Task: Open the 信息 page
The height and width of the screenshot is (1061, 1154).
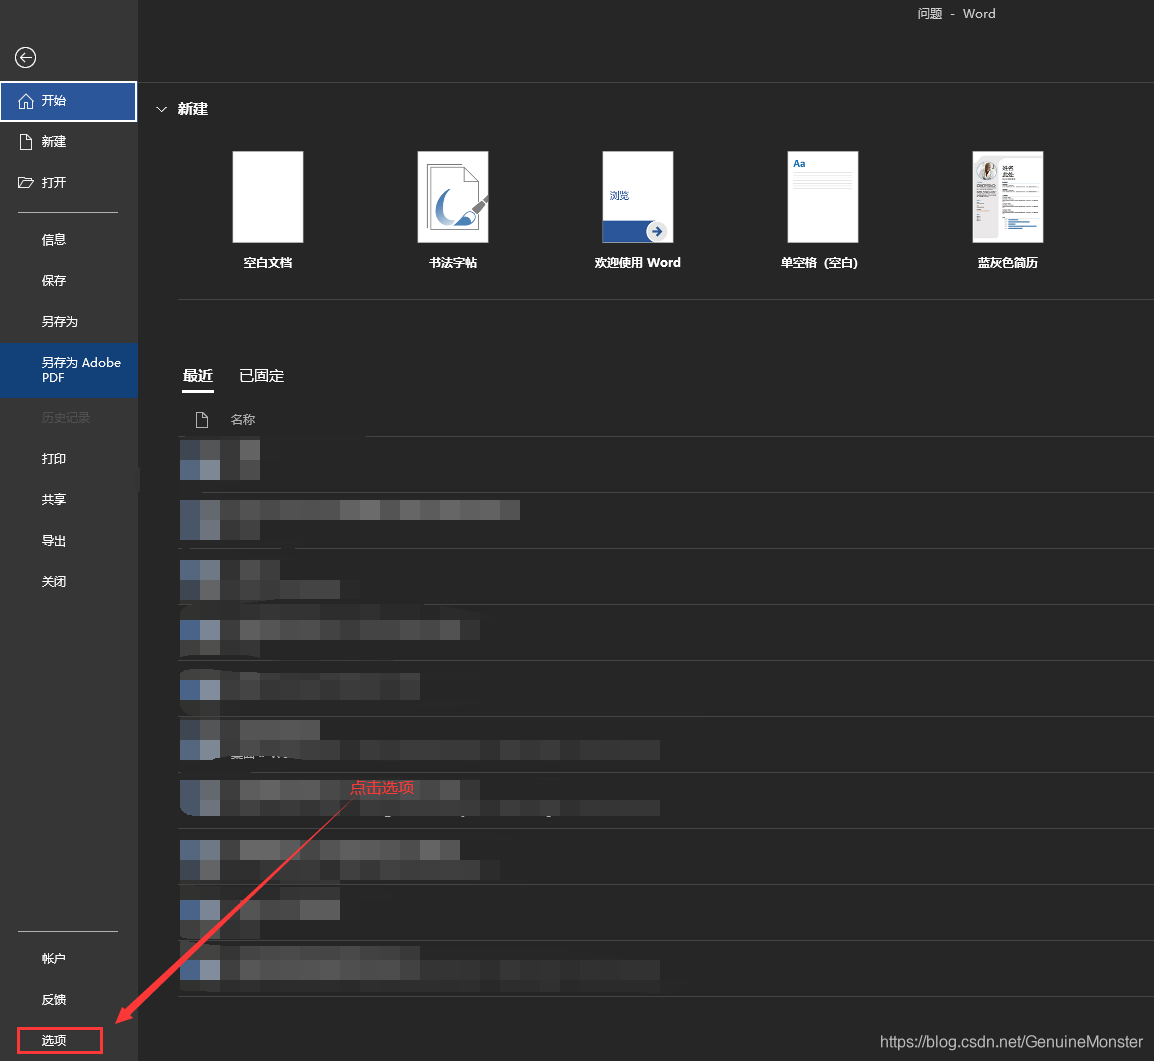Action: [x=68, y=240]
